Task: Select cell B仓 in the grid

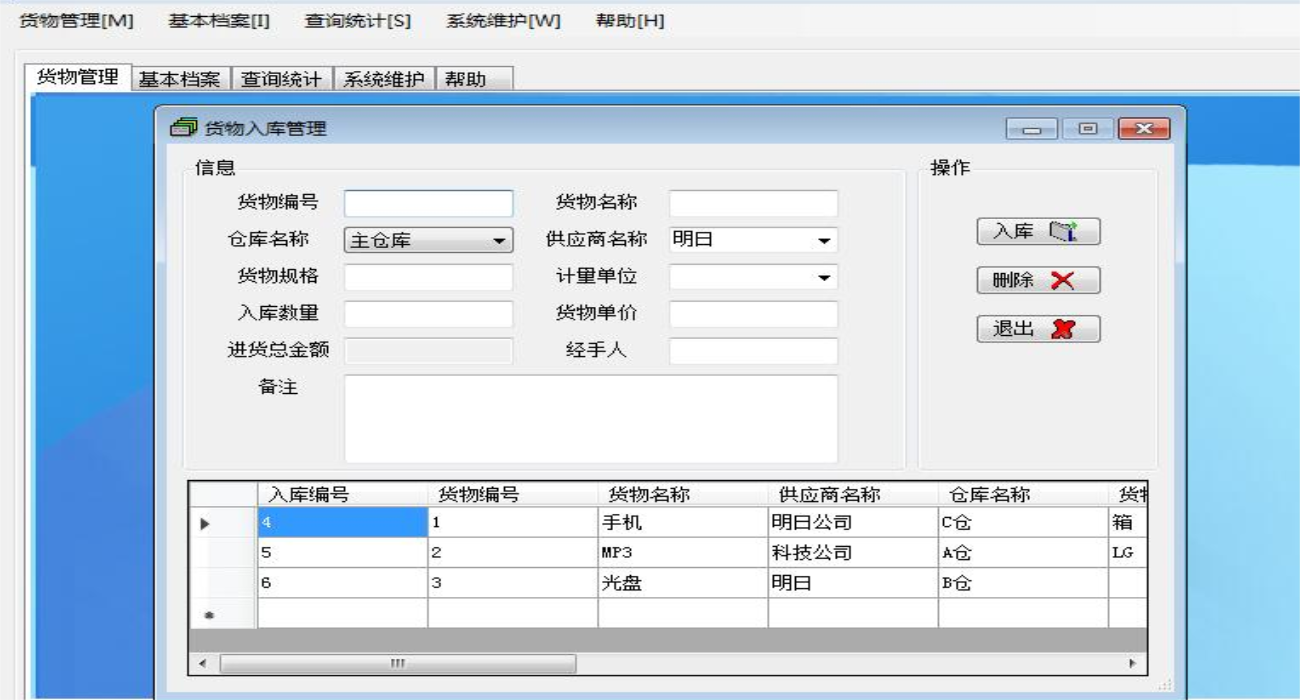Action: pos(1023,583)
